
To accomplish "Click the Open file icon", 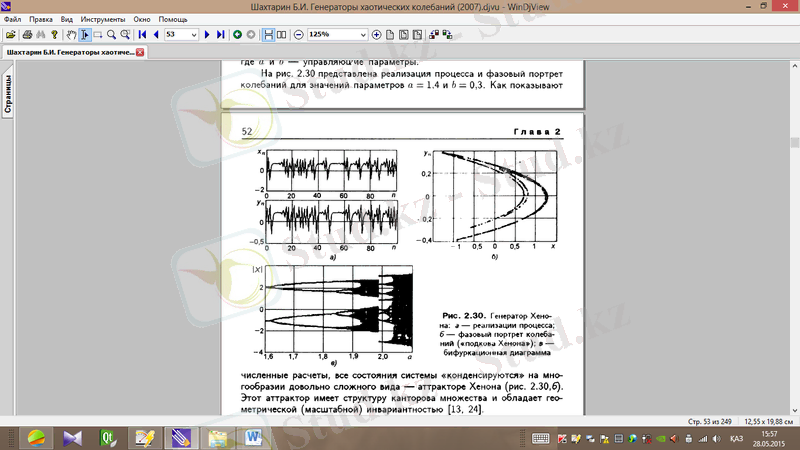I will click(9, 34).
